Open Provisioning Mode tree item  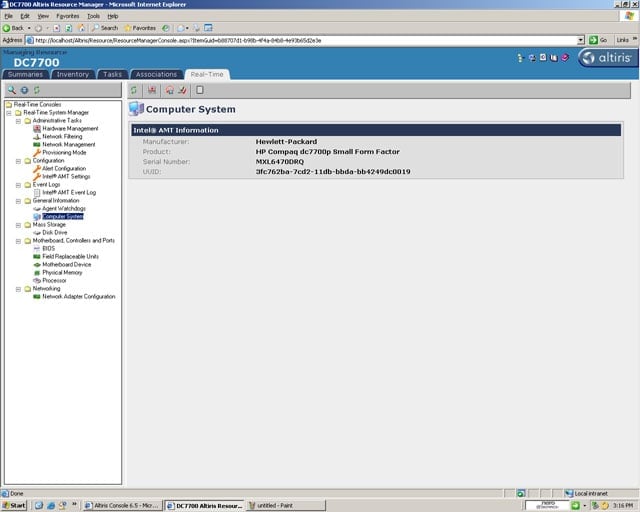(x=64, y=153)
